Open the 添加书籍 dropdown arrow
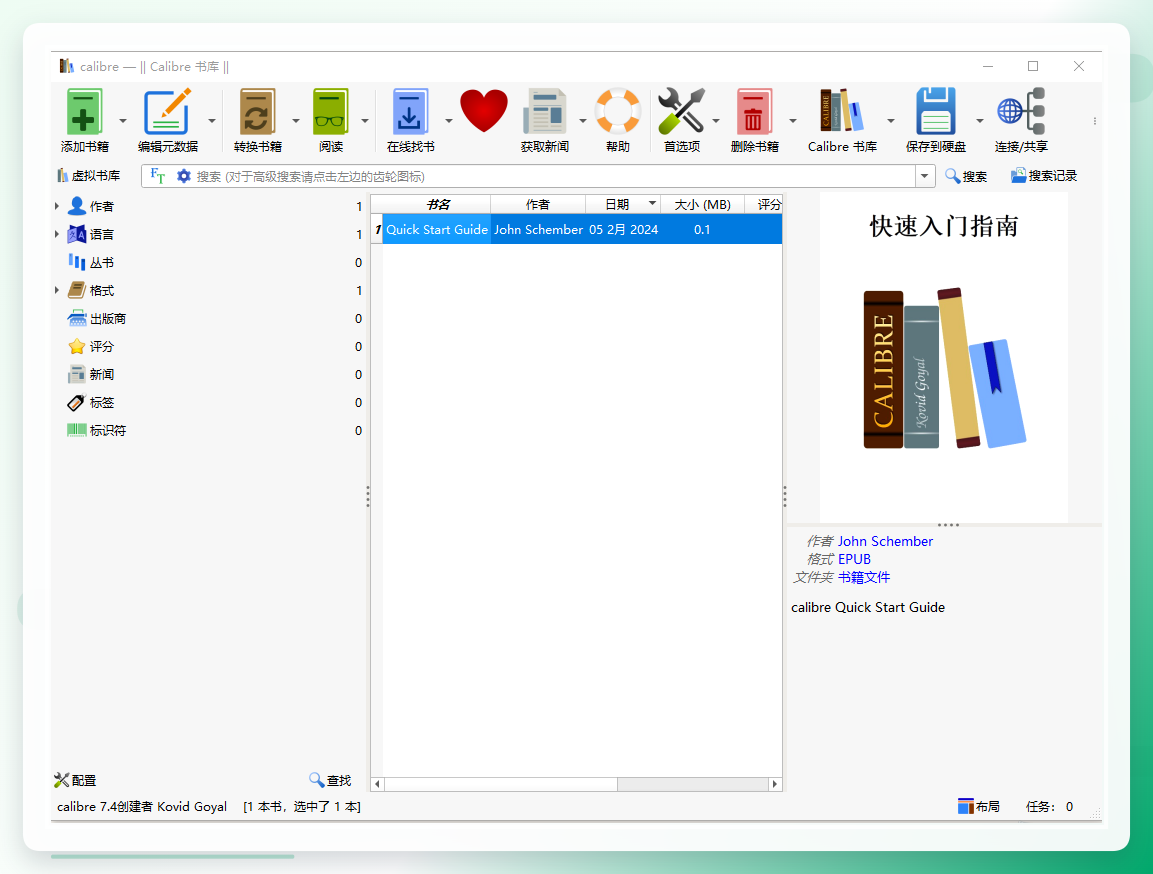 click(123, 121)
